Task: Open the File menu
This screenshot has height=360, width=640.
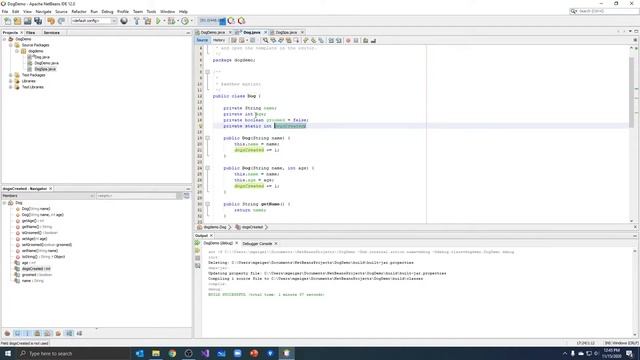Action: (5, 11)
